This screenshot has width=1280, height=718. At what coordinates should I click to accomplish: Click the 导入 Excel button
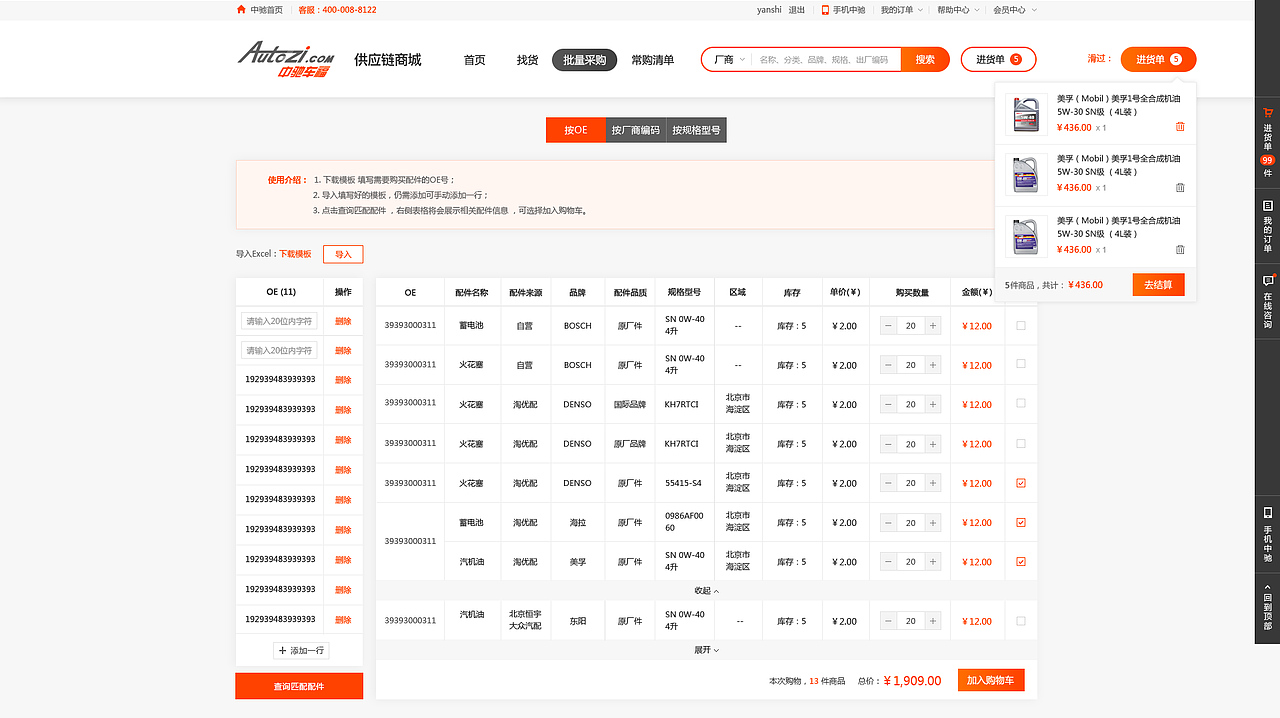(343, 255)
